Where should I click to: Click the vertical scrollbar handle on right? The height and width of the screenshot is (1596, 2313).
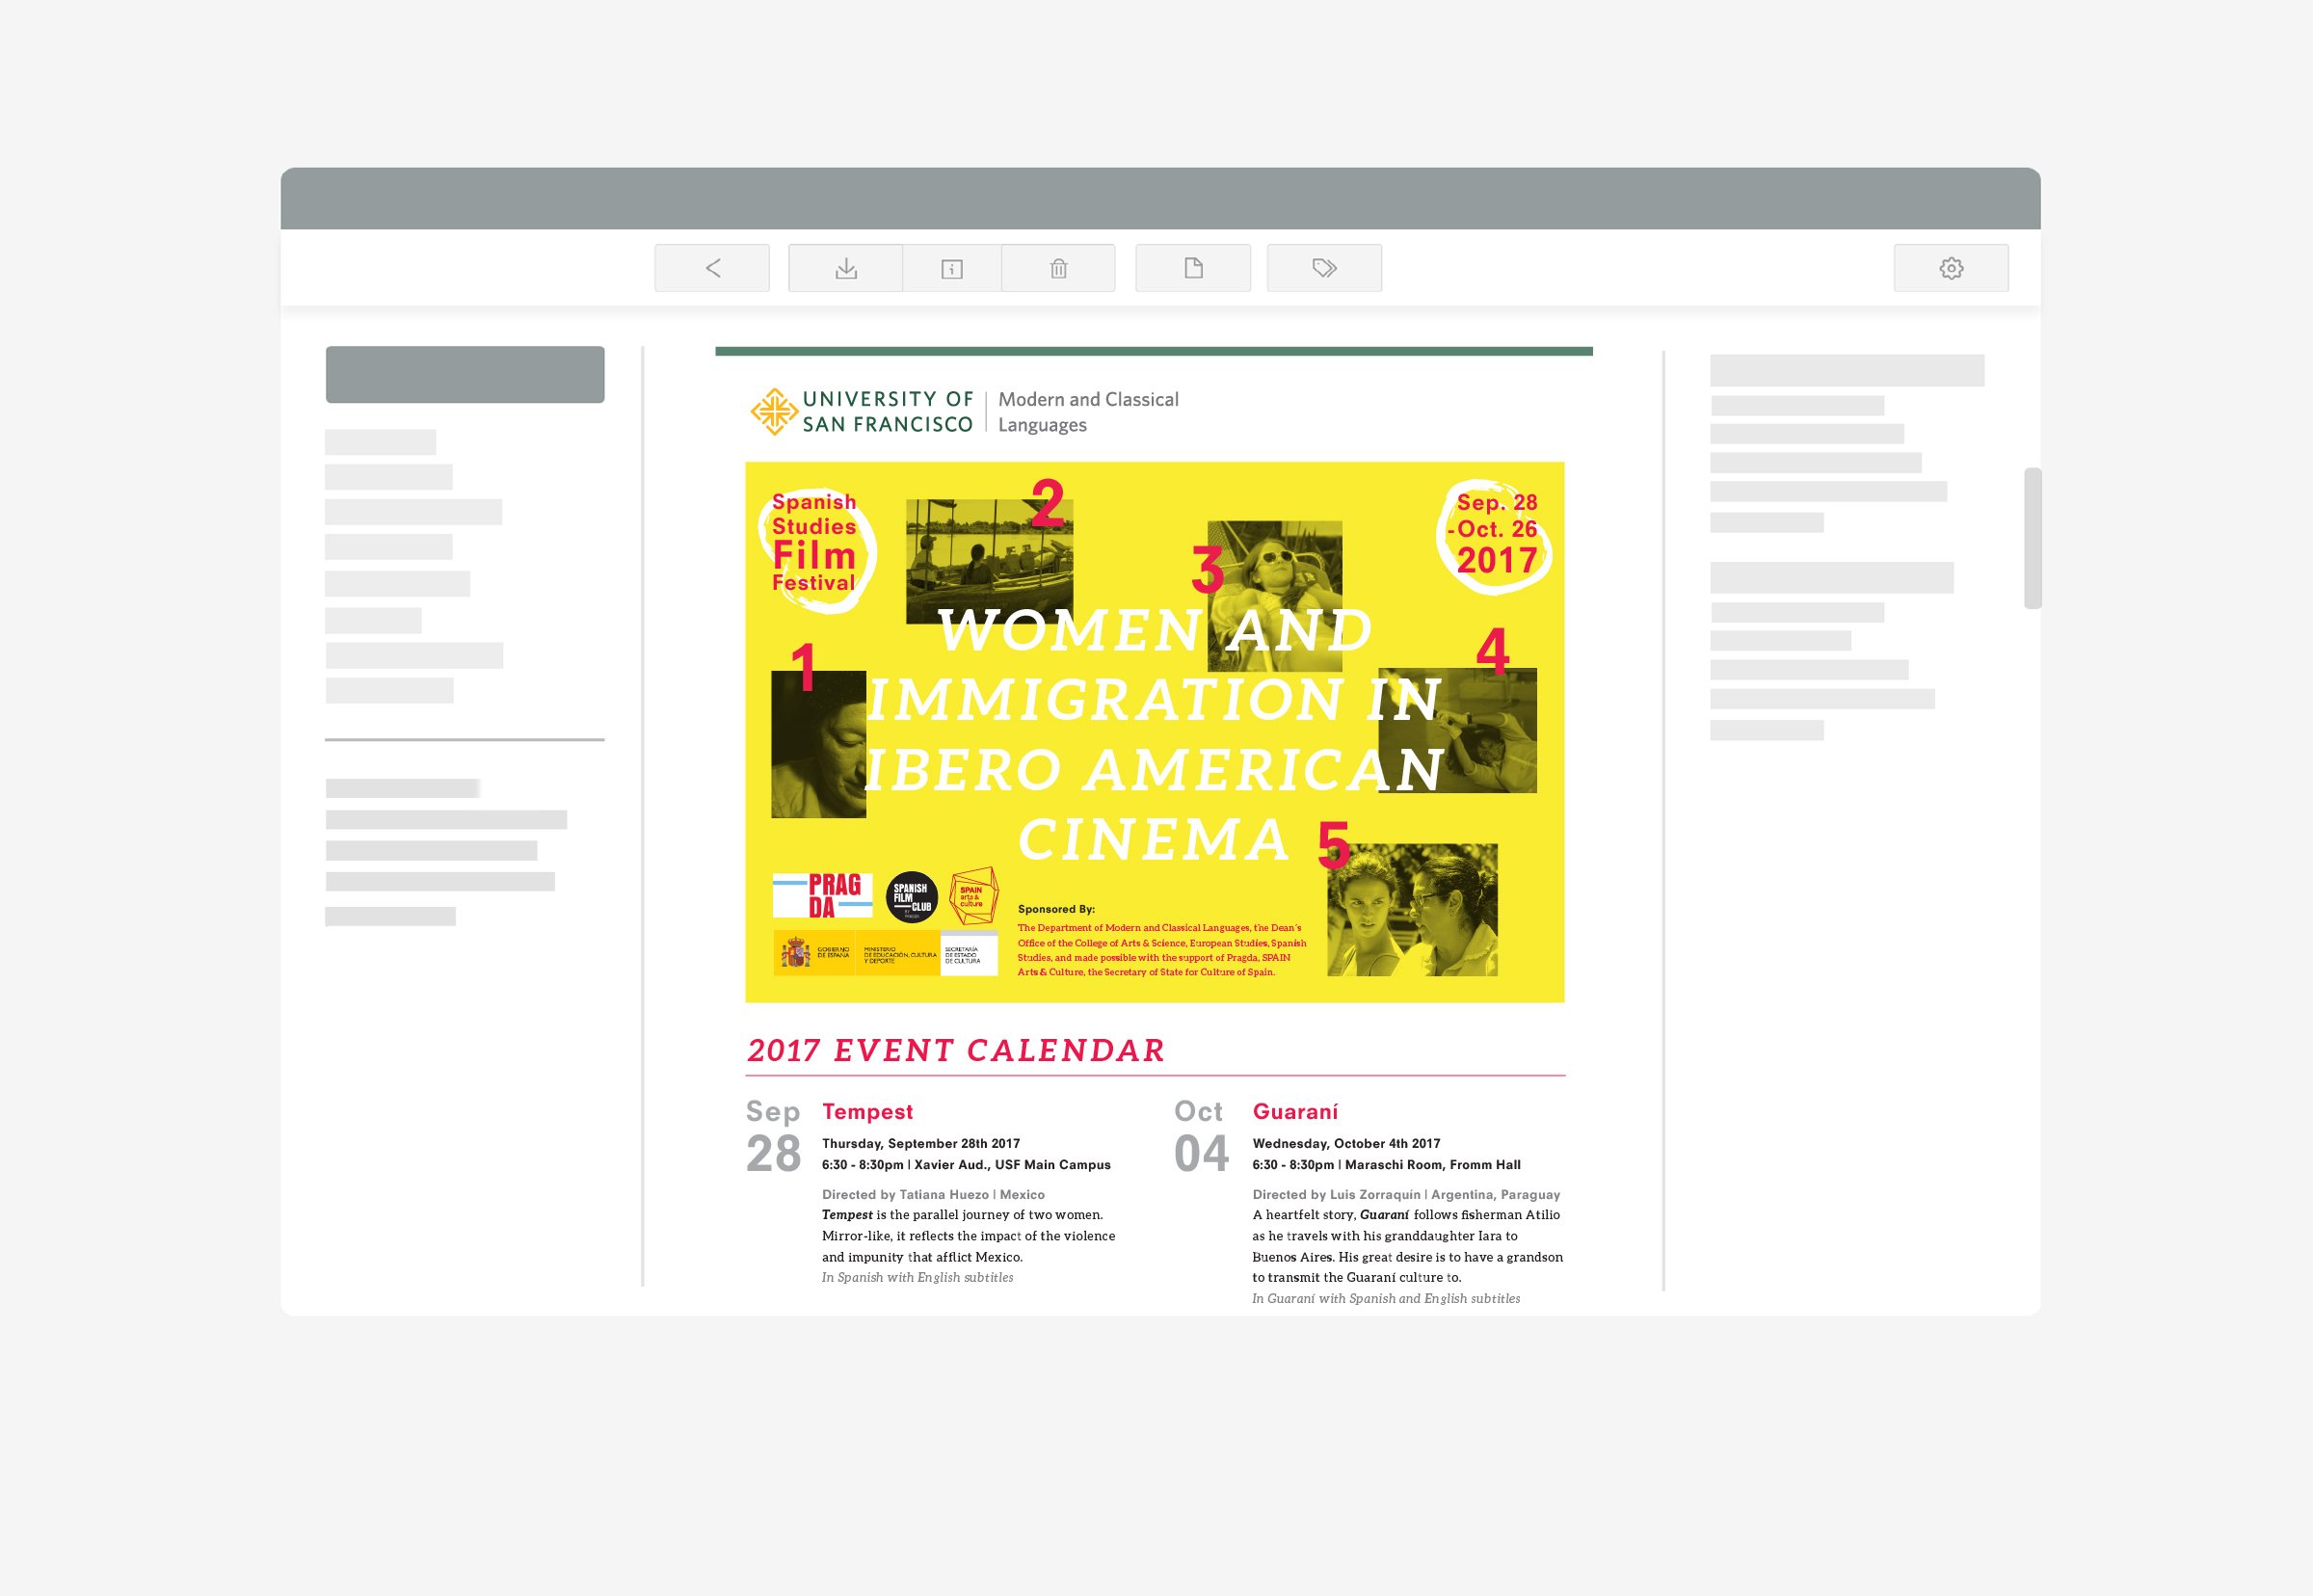tap(2032, 538)
